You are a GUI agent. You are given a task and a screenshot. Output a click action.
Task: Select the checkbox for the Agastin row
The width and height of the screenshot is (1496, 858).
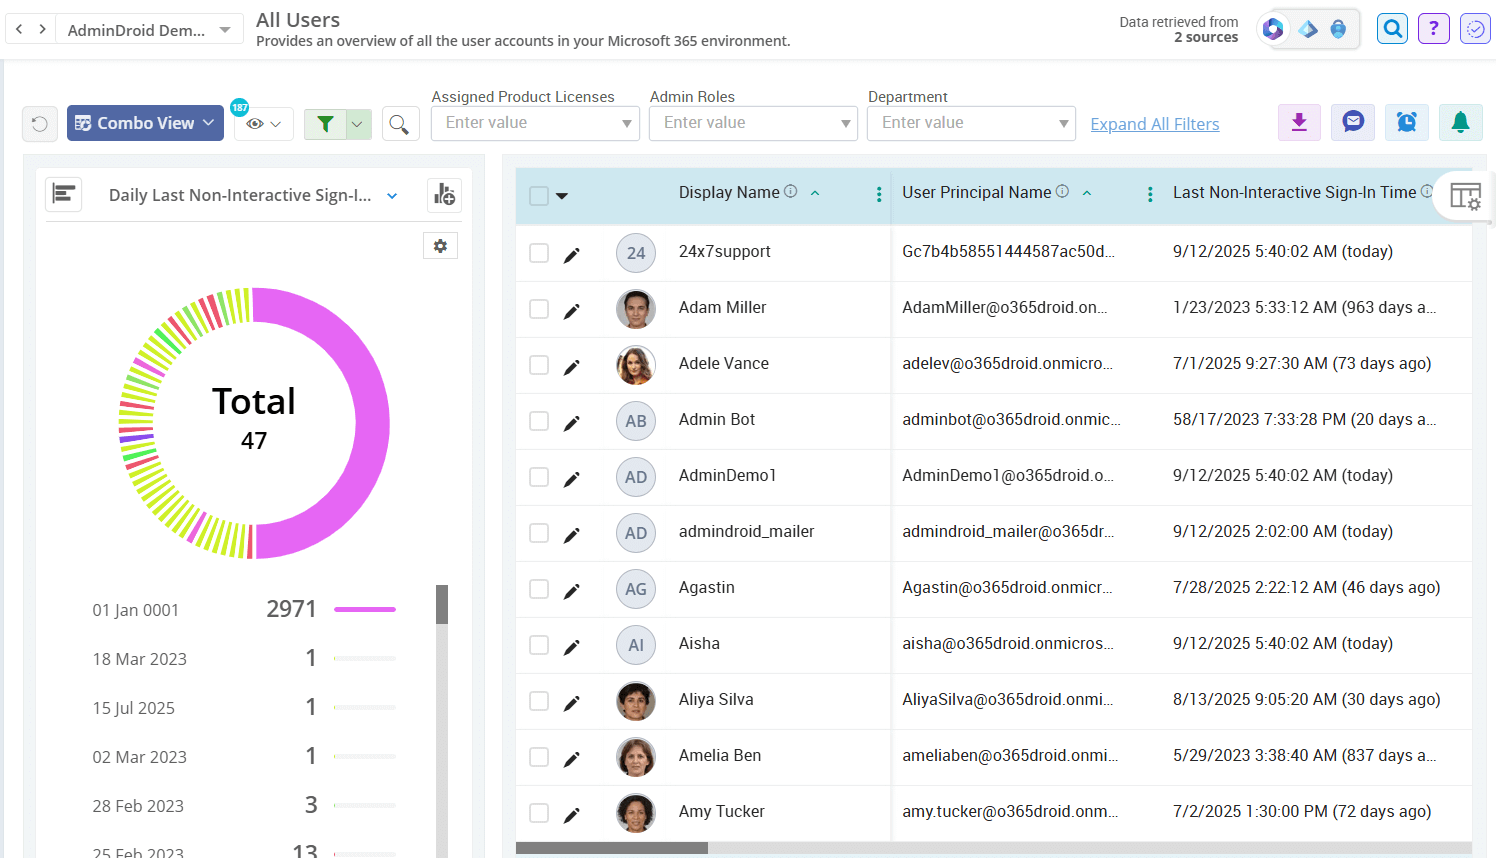point(538,589)
